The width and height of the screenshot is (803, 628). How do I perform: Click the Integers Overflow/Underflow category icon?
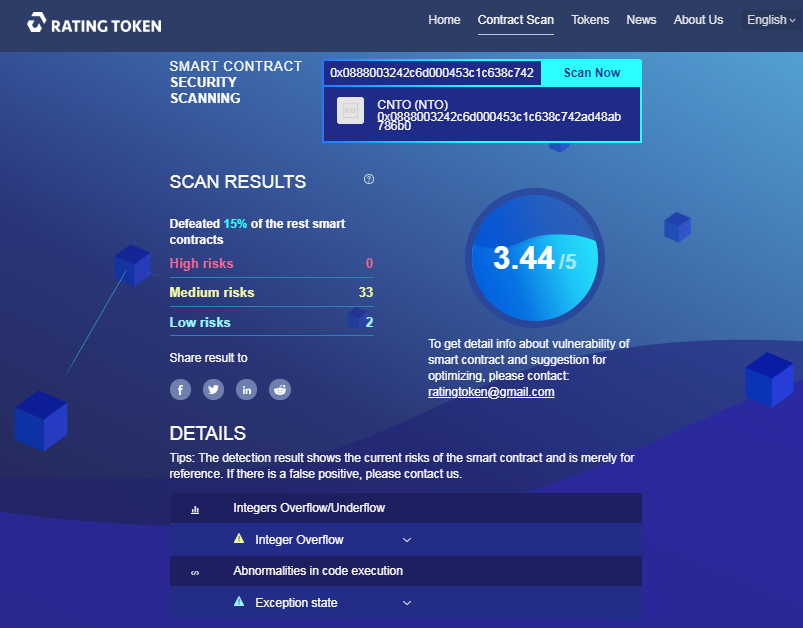pos(195,510)
